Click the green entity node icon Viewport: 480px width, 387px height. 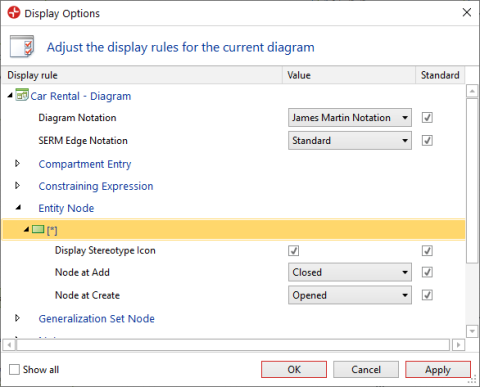pos(38,229)
